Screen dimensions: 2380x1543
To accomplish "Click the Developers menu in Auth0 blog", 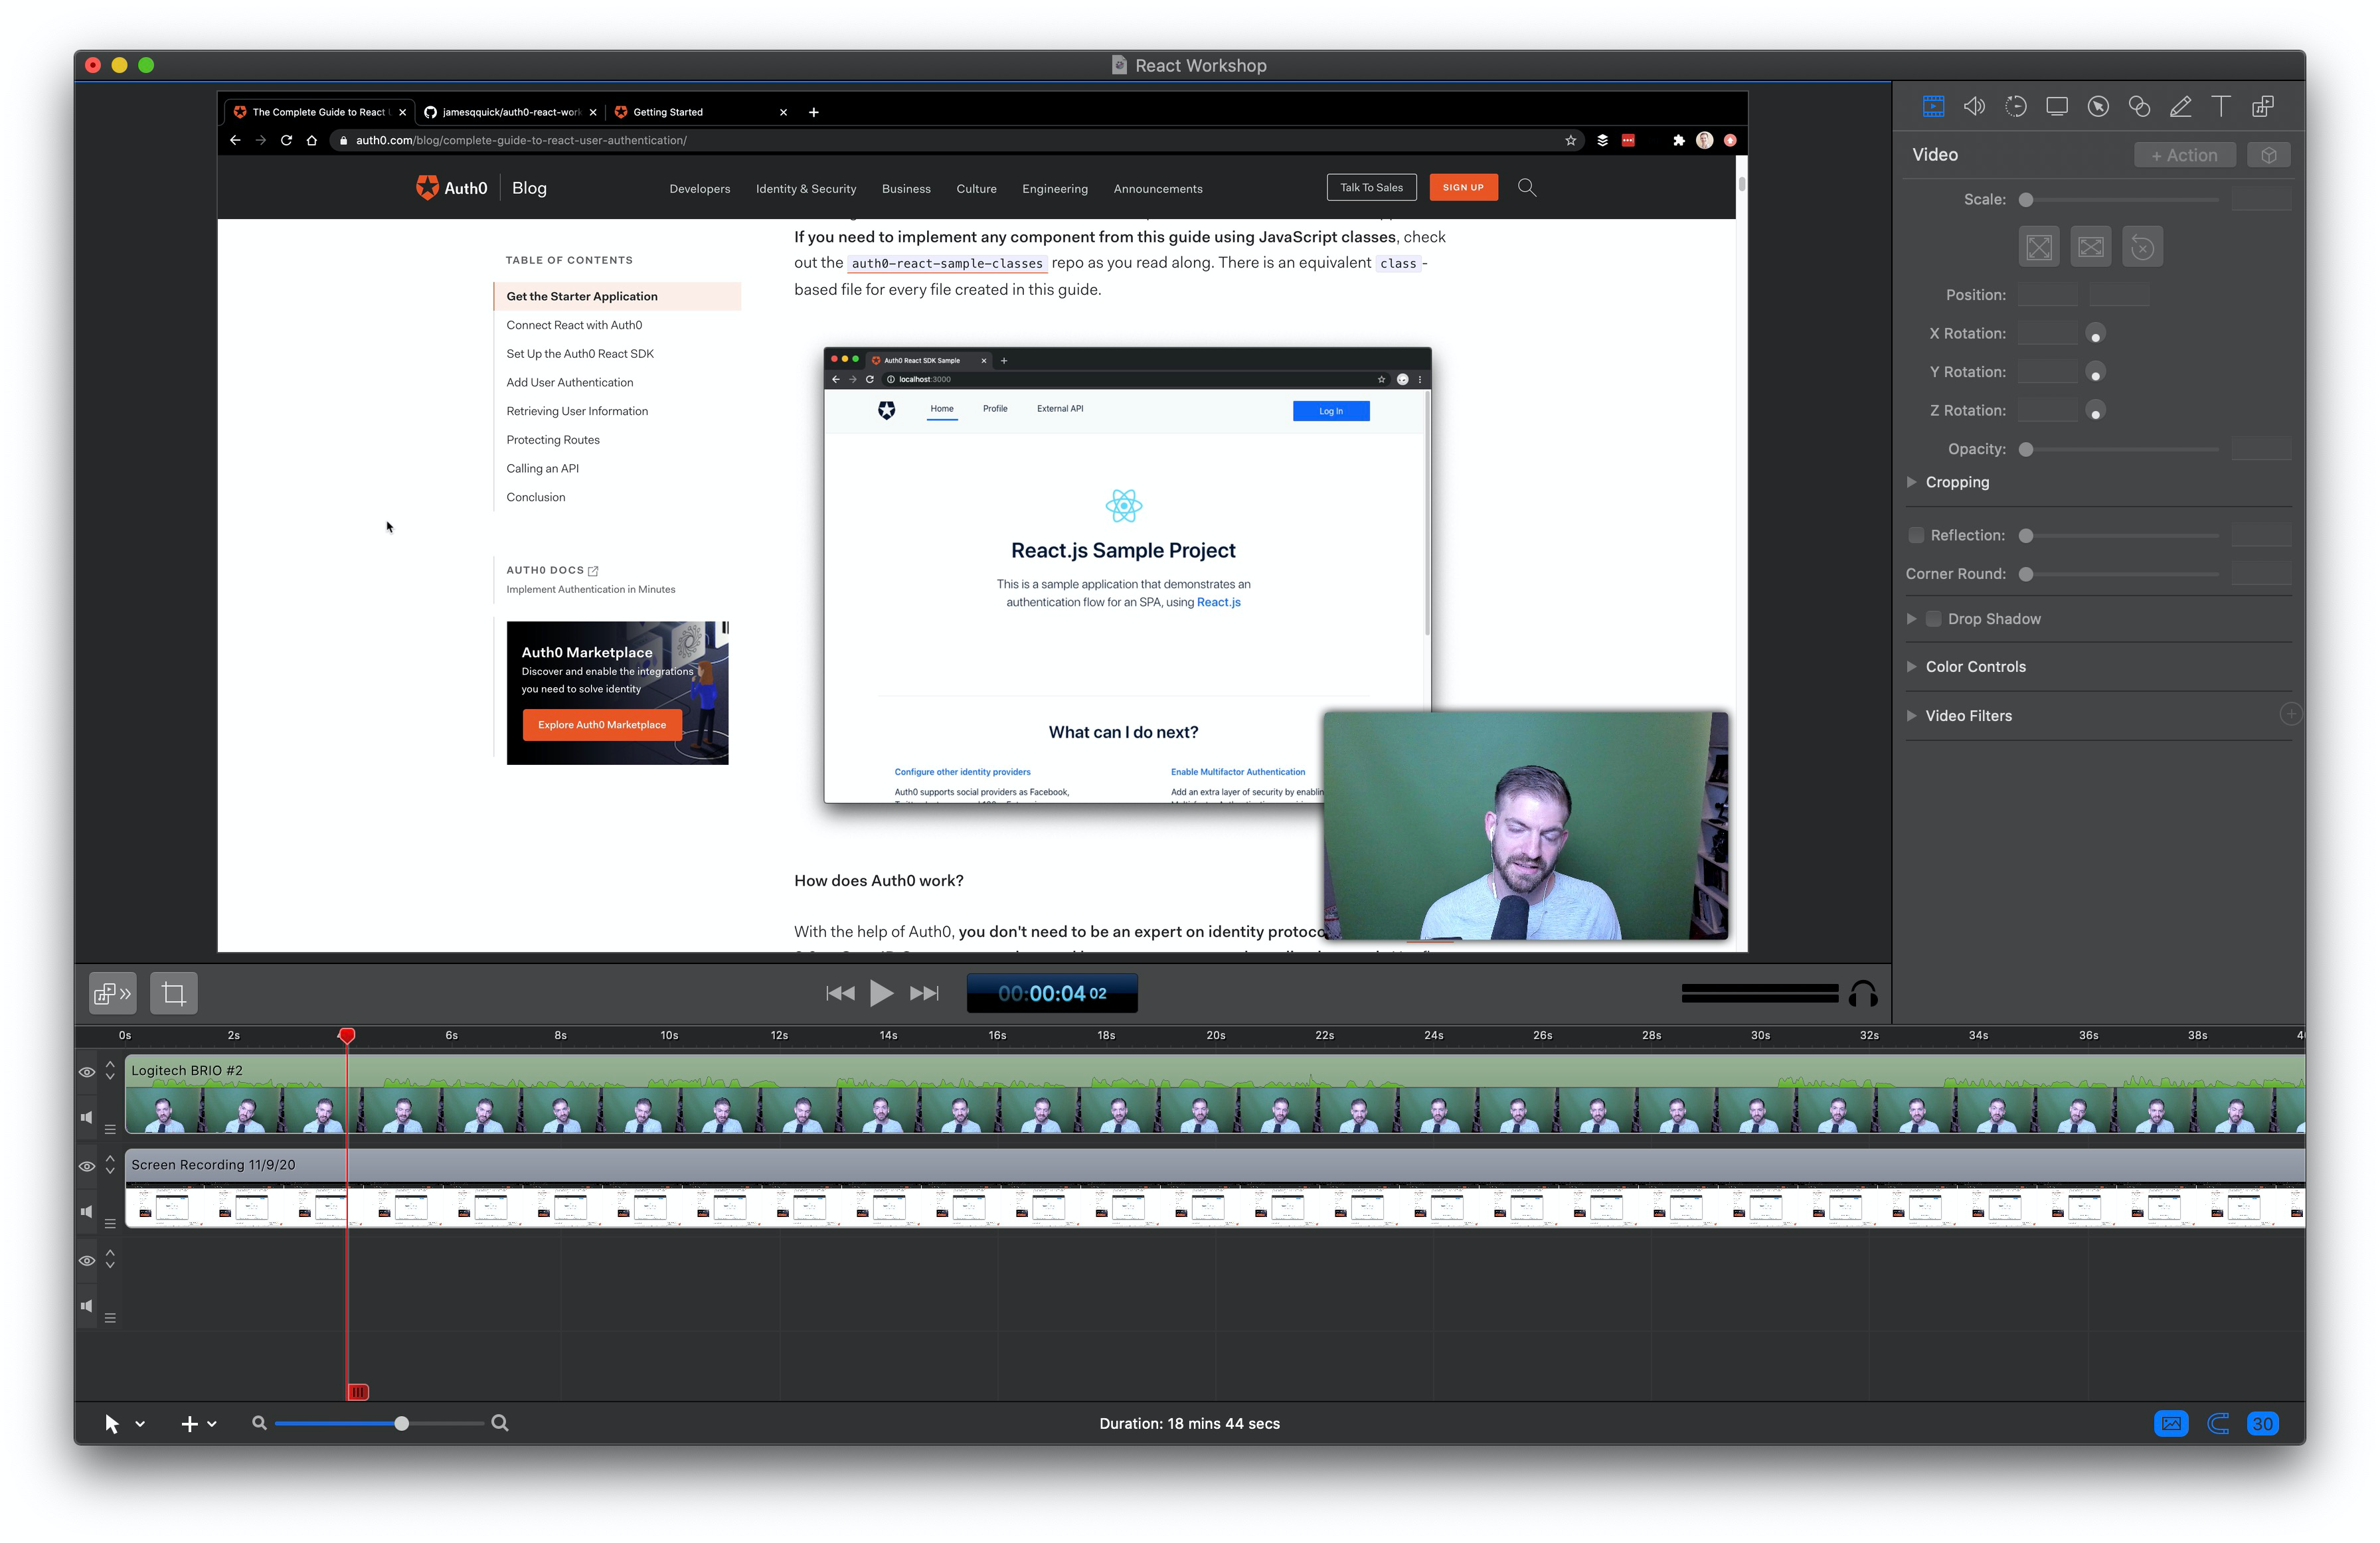I will pos(700,189).
